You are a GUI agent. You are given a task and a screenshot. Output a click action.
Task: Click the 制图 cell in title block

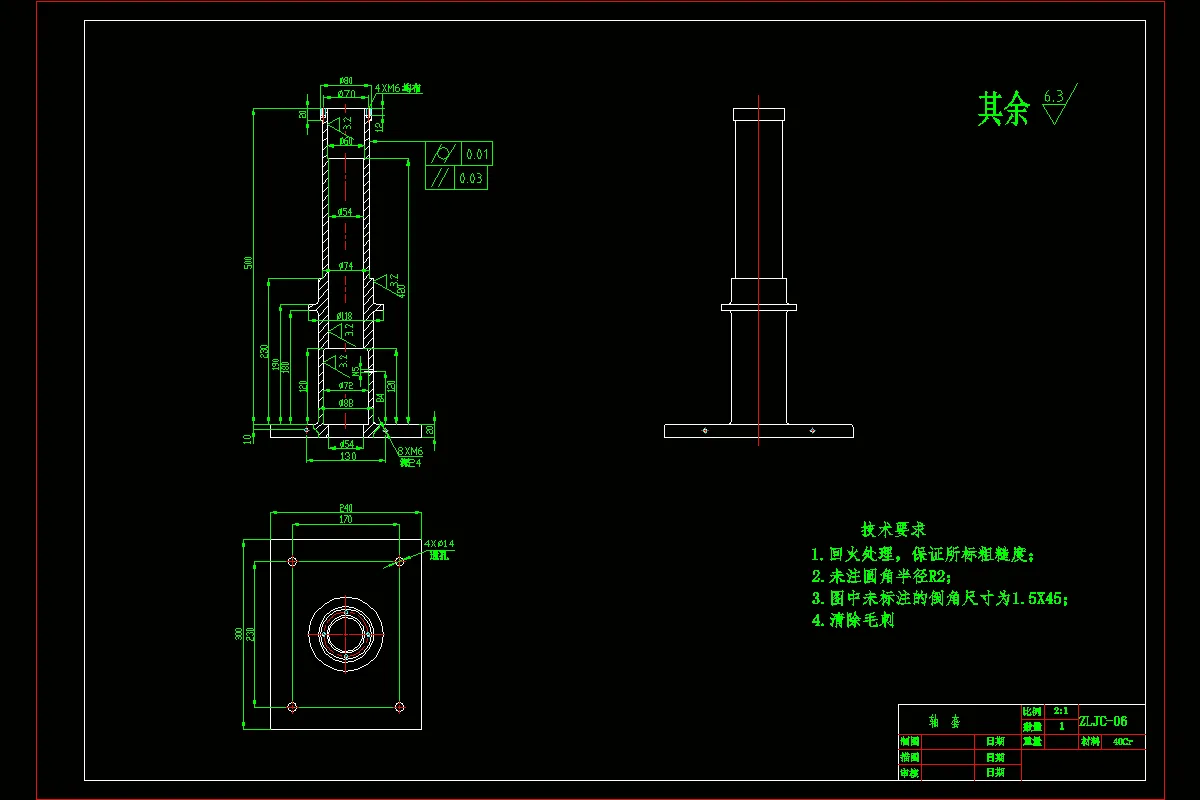[x=909, y=742]
